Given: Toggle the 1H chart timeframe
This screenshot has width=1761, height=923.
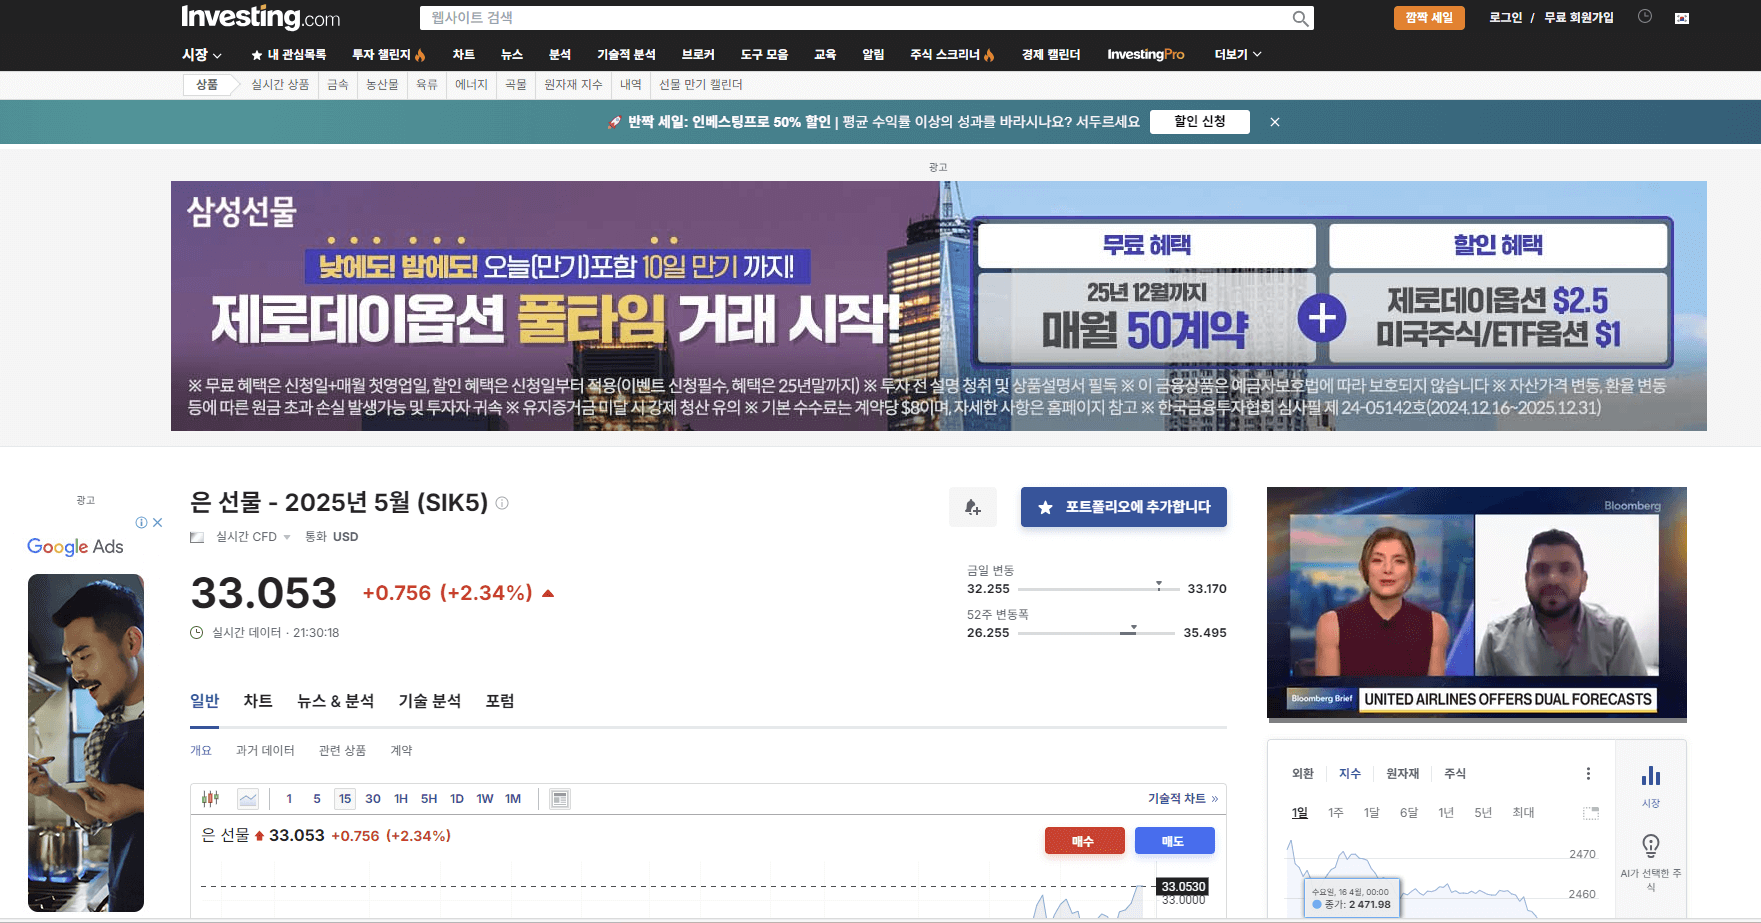Looking at the screenshot, I should (x=401, y=798).
